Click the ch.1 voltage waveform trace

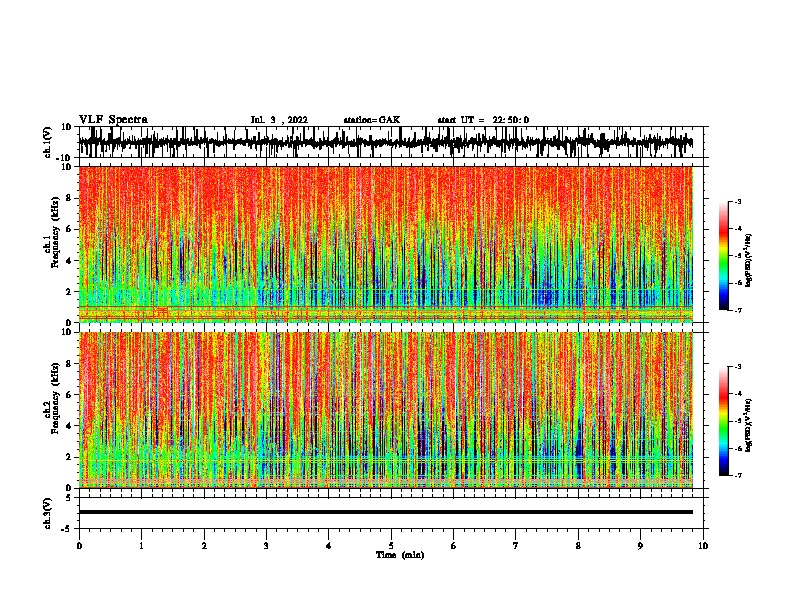[385, 142]
